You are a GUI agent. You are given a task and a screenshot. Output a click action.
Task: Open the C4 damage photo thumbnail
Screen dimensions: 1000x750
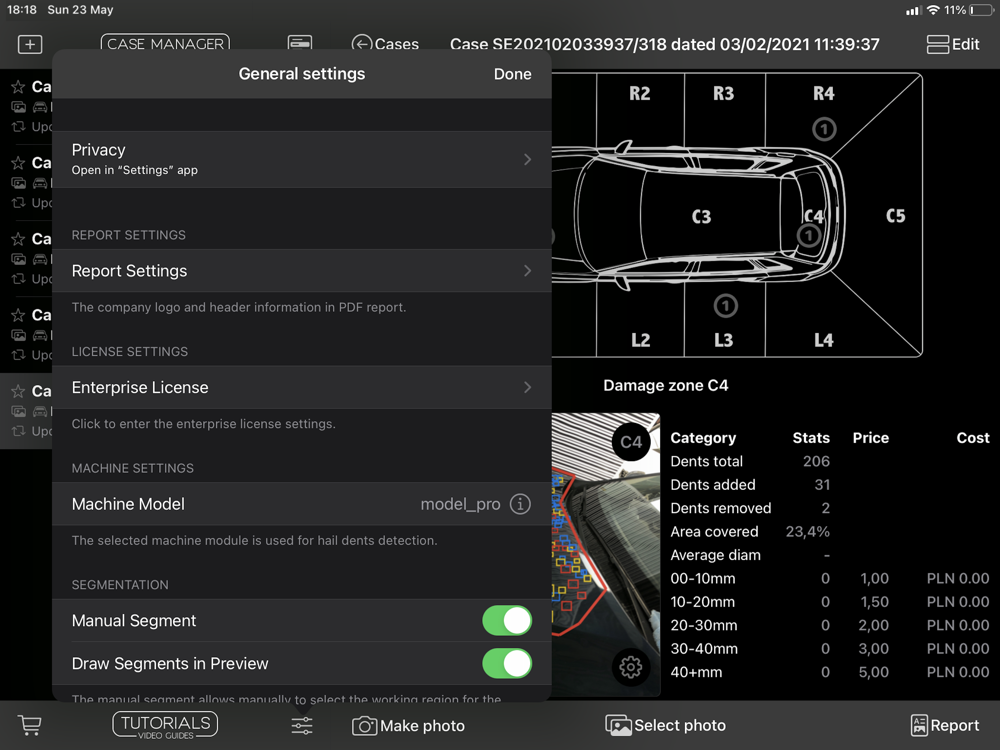(606, 555)
